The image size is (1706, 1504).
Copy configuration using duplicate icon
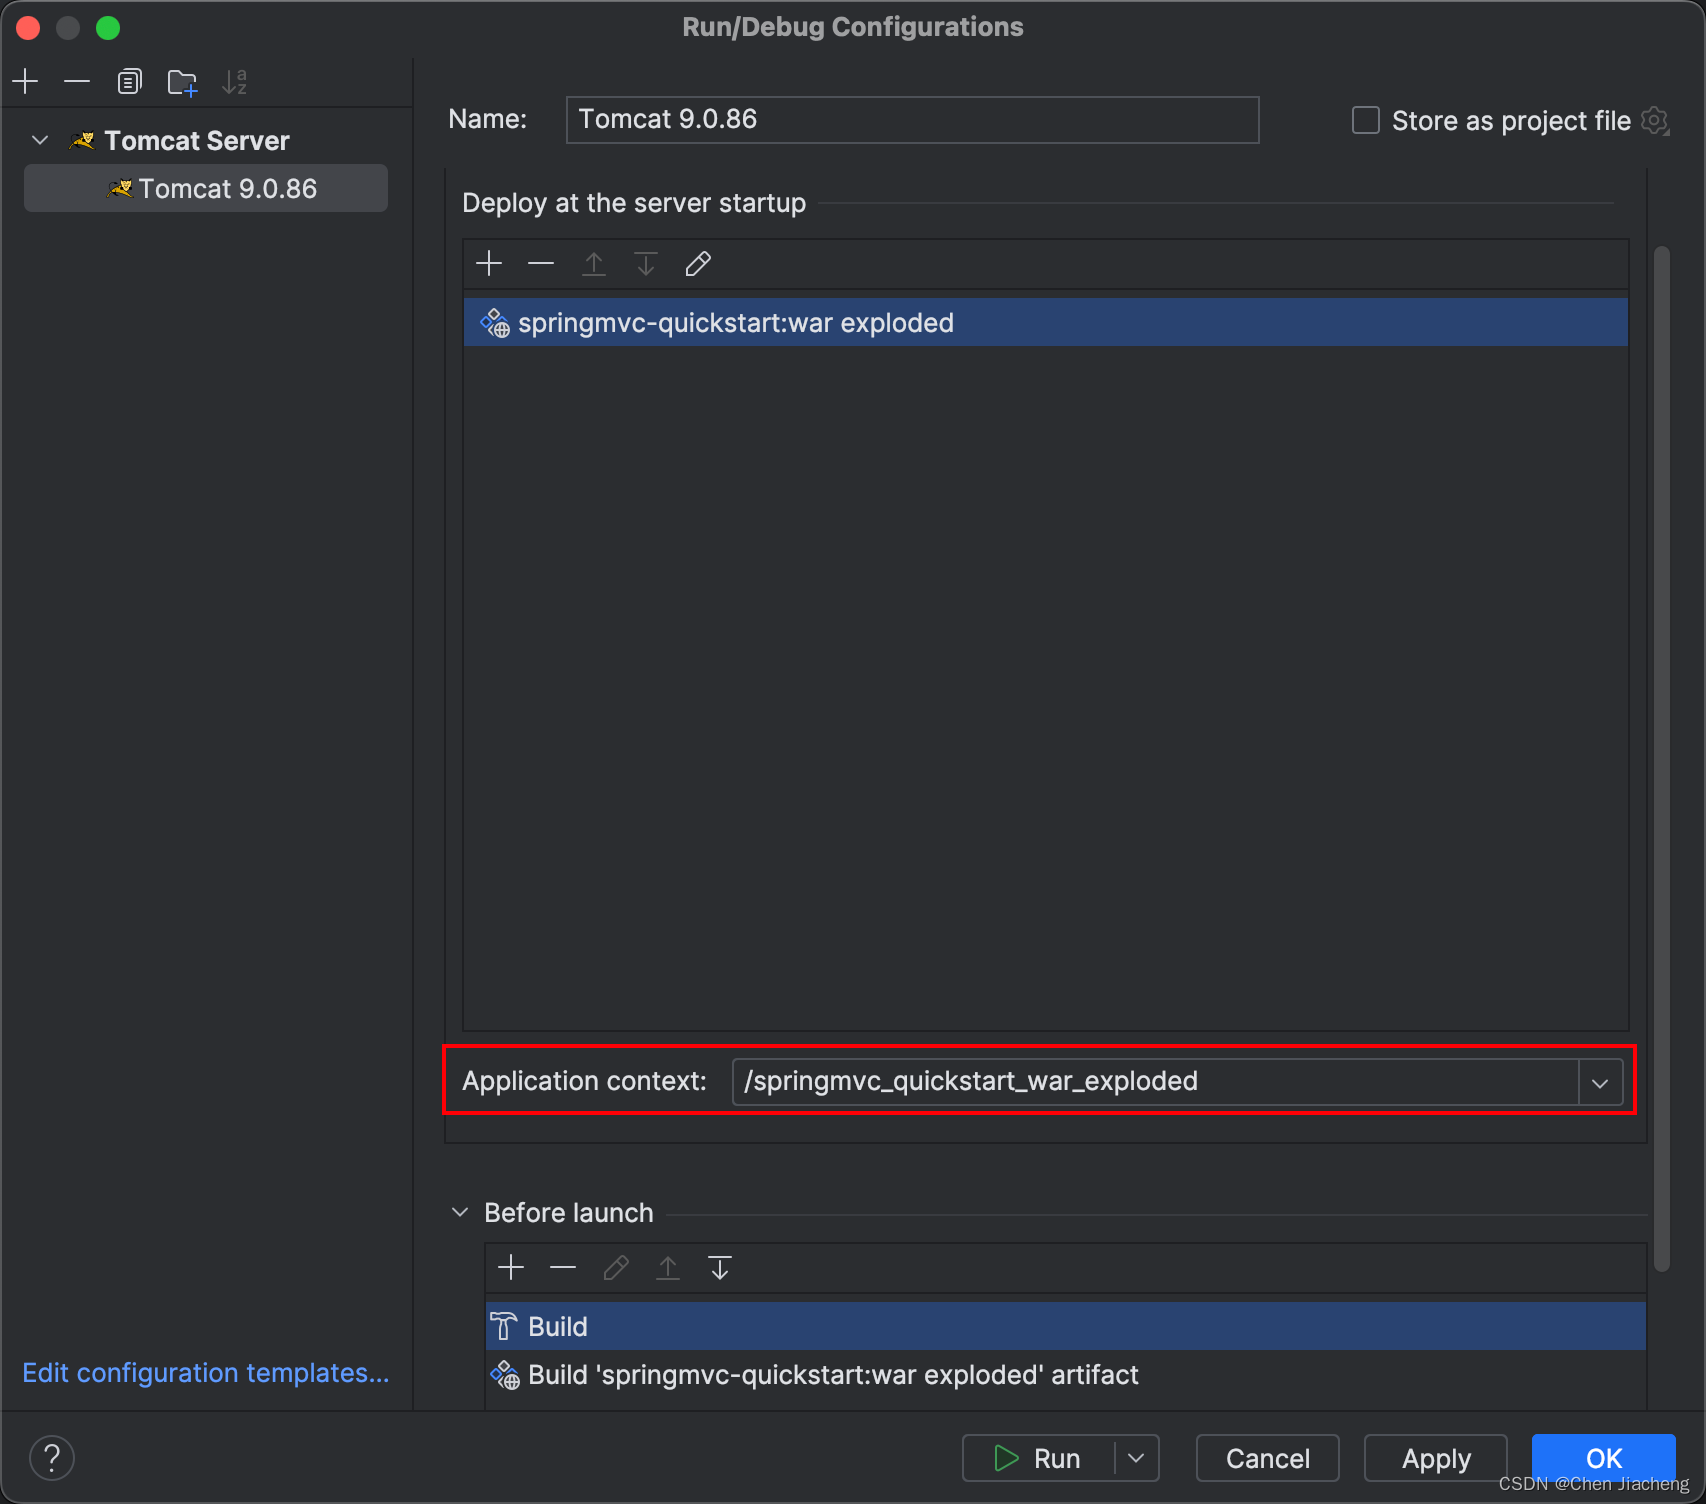pyautogui.click(x=129, y=82)
